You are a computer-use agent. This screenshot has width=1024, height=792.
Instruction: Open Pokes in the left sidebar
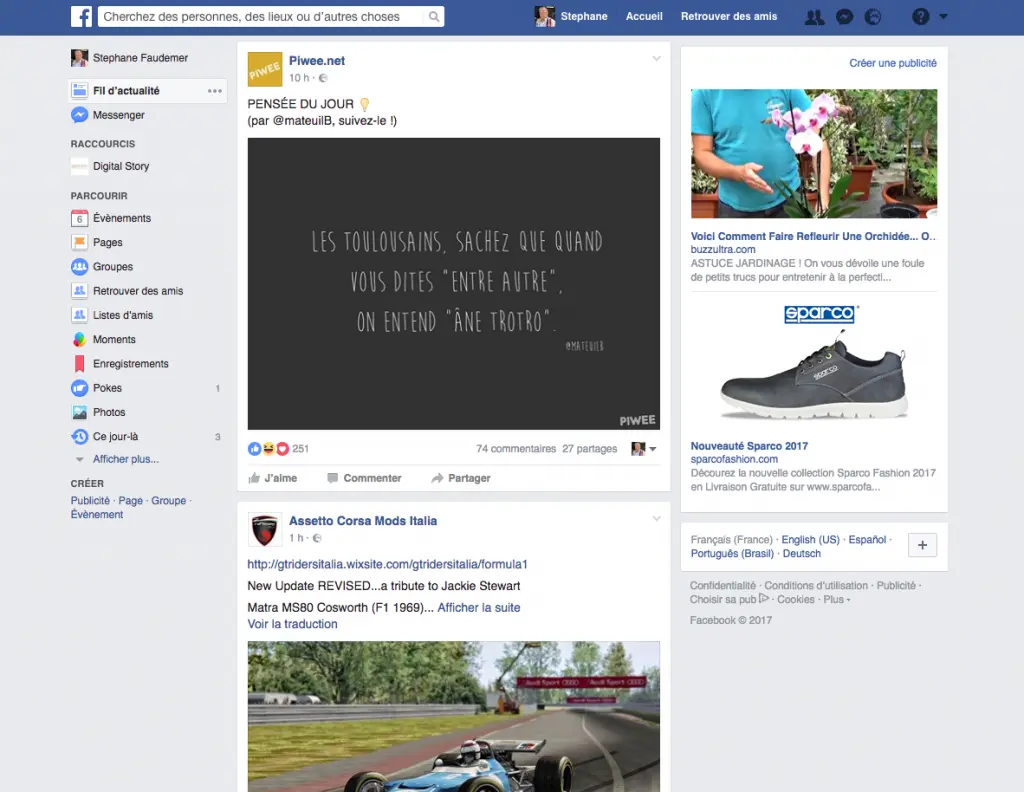point(107,388)
